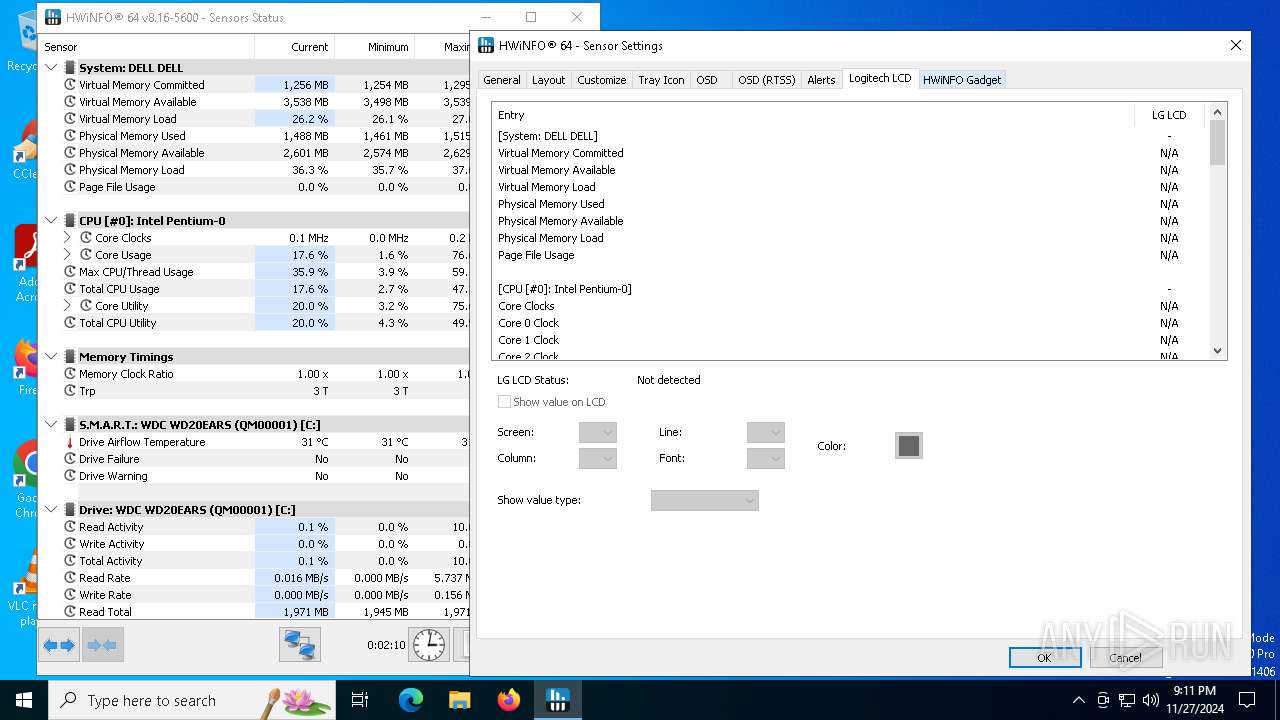Switch to the Alerts tab
This screenshot has width=1280, height=720.
(x=821, y=80)
